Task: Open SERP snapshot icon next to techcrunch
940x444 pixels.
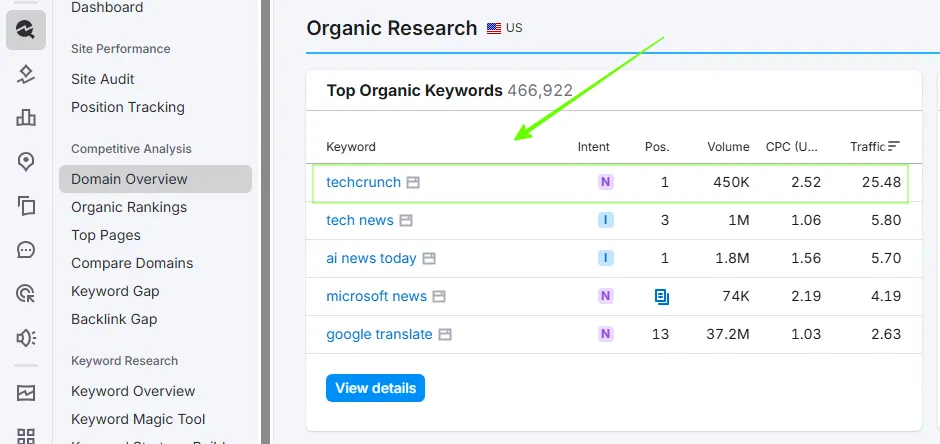Action: tap(412, 182)
